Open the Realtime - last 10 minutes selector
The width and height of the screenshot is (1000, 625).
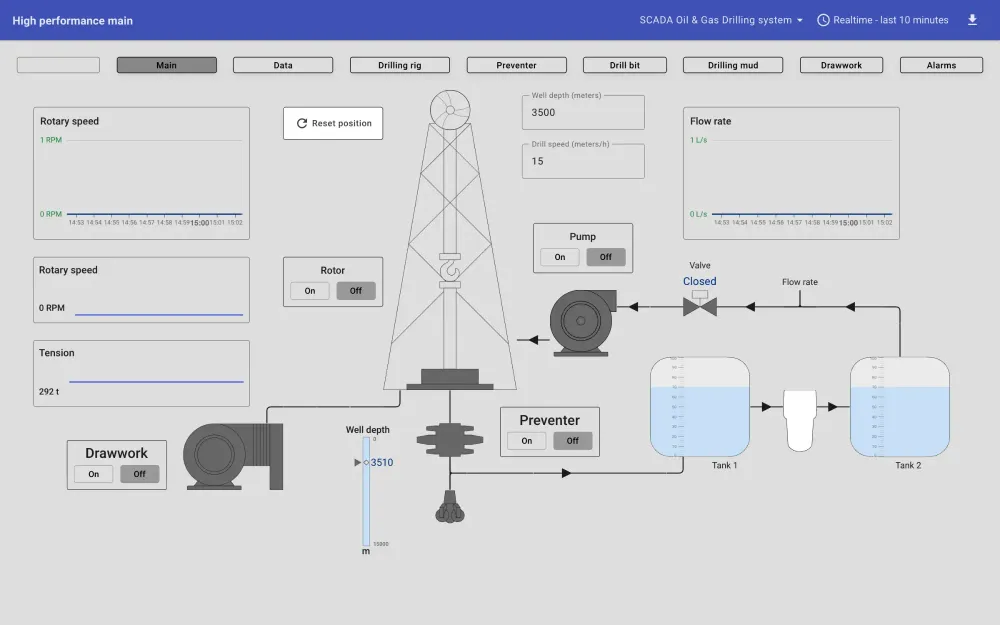click(883, 20)
